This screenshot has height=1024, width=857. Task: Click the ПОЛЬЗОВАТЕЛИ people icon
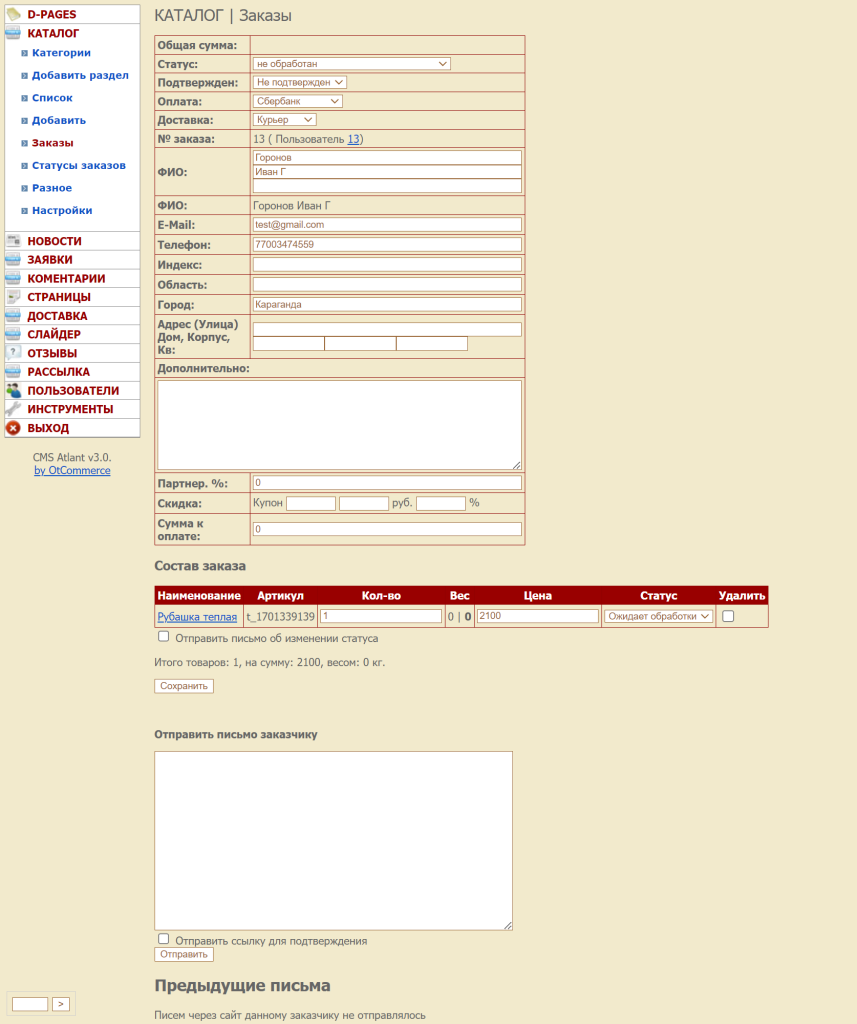pos(13,391)
